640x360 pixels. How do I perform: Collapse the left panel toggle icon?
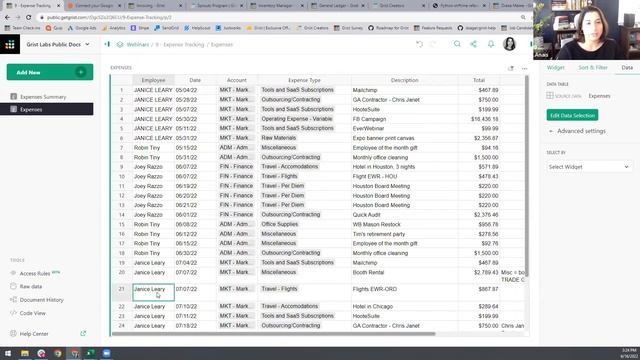(107, 44)
